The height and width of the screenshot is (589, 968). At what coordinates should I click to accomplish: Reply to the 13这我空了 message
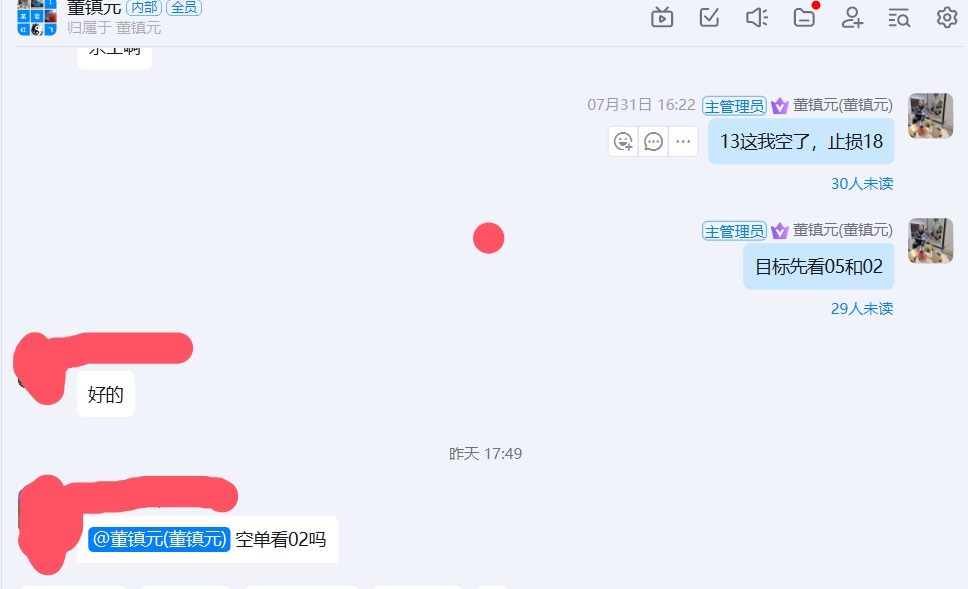click(x=653, y=142)
